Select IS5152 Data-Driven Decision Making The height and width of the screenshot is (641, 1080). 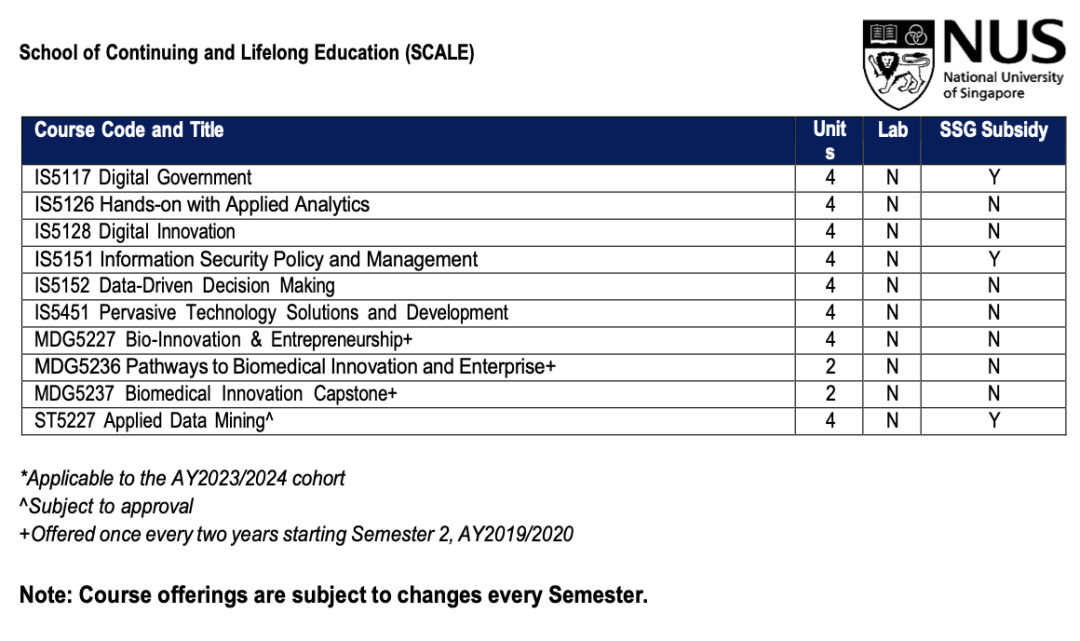[184, 286]
